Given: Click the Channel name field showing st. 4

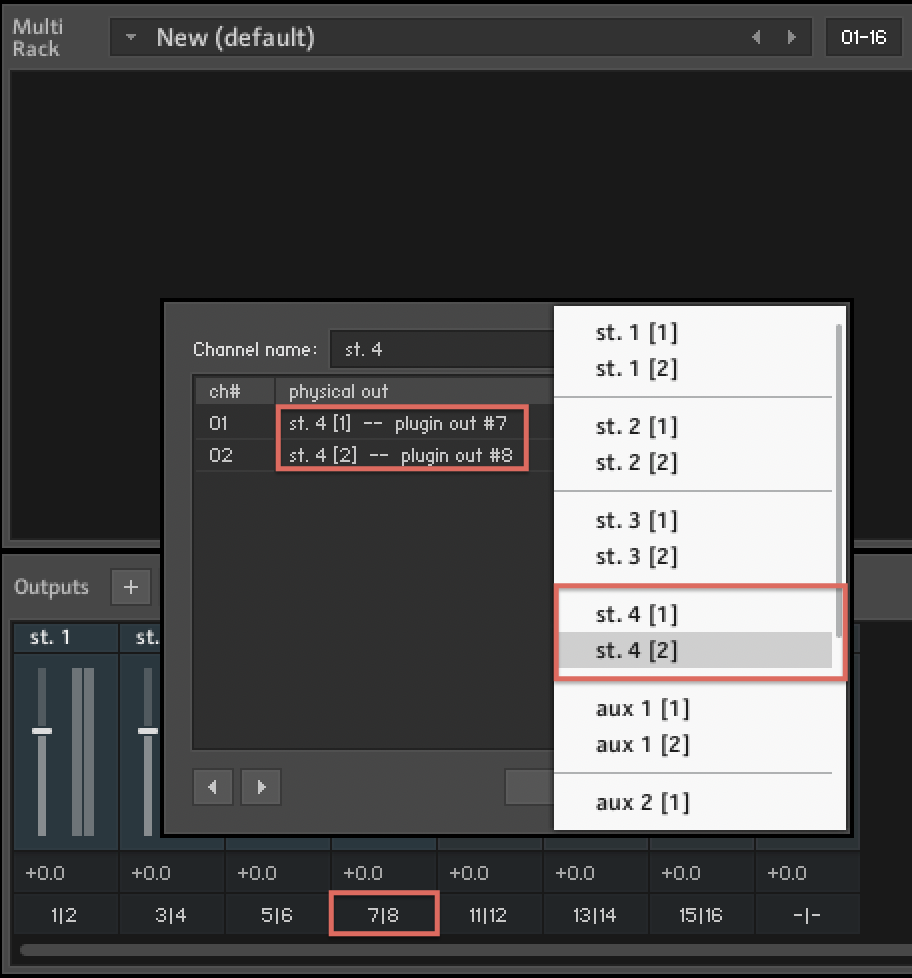Looking at the screenshot, I should pos(440,350).
